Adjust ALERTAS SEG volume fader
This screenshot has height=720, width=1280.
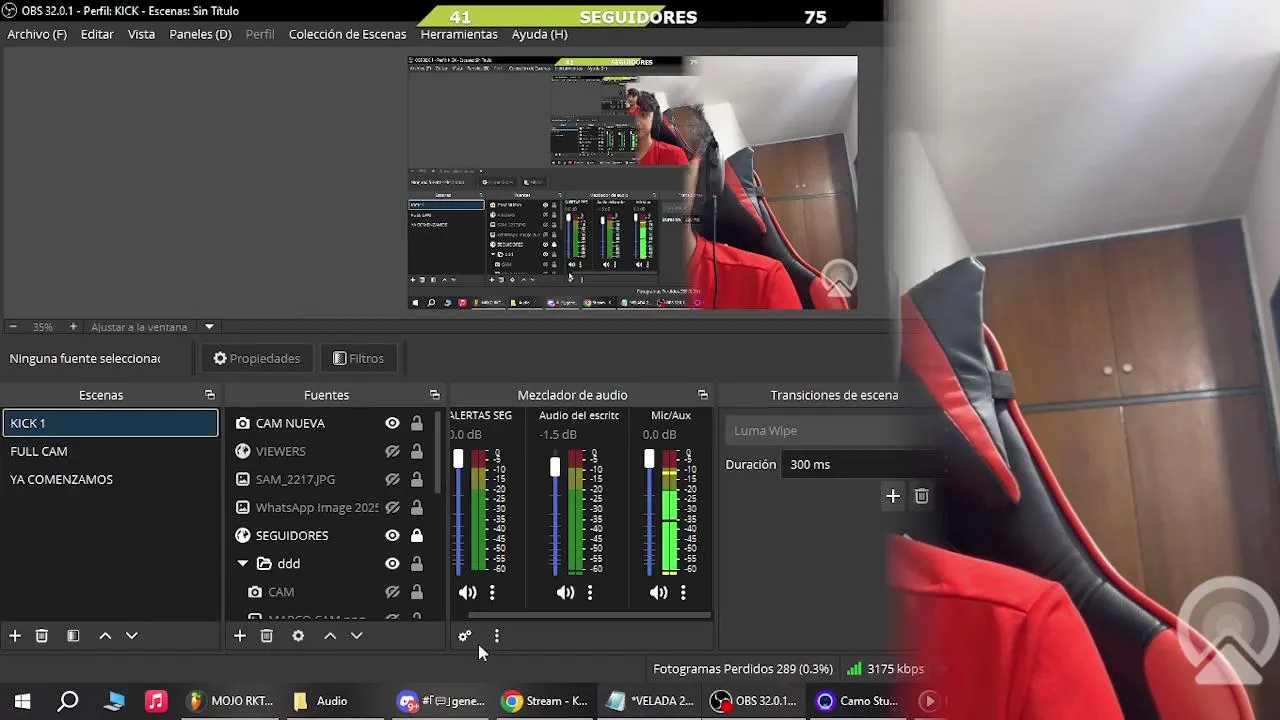point(458,459)
